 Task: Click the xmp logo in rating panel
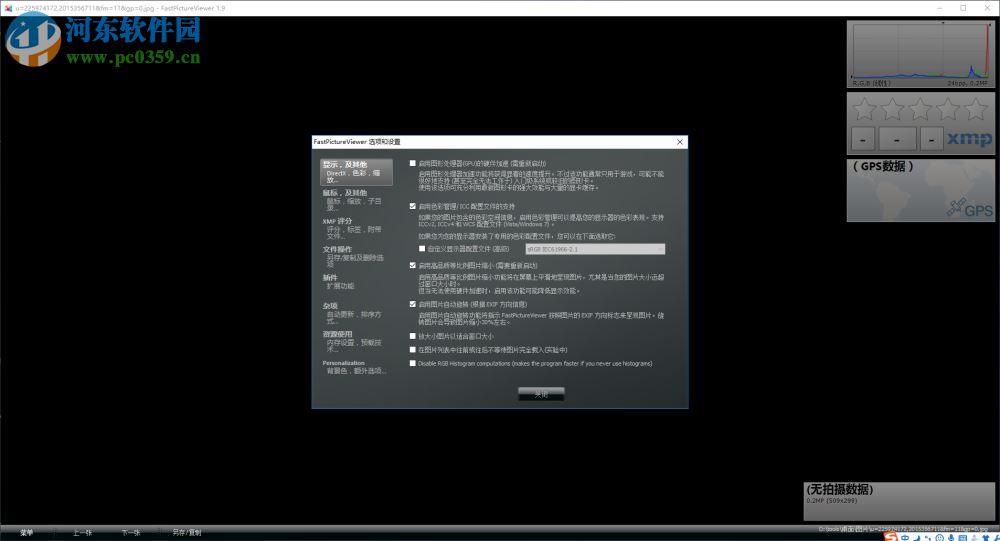click(x=969, y=138)
